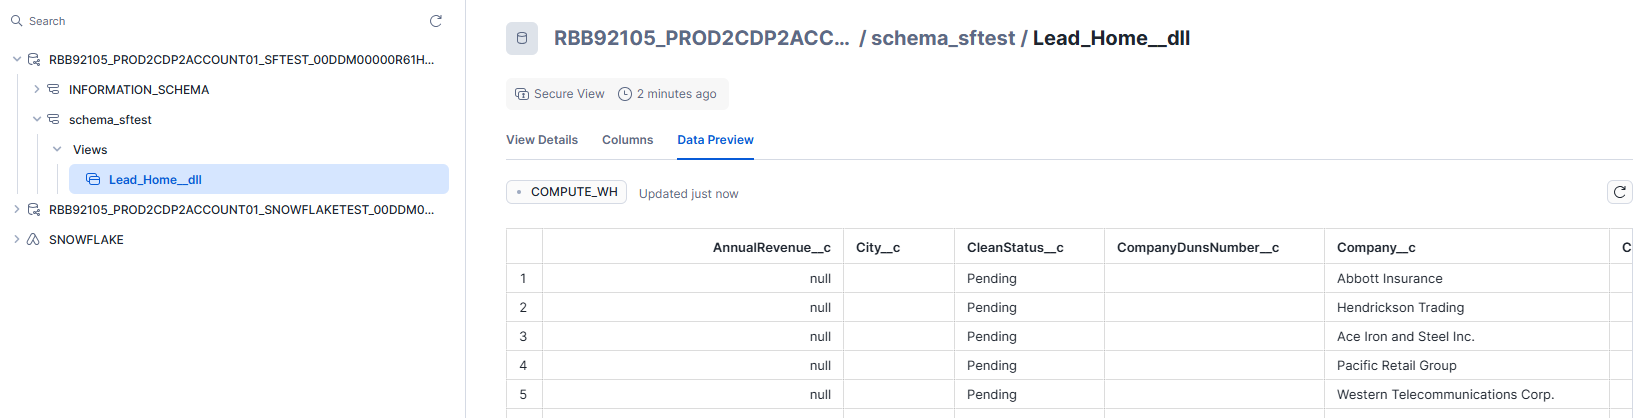Image resolution: width=1648 pixels, height=418 pixels.
Task: Collapse the Views folder
Action: (x=57, y=150)
